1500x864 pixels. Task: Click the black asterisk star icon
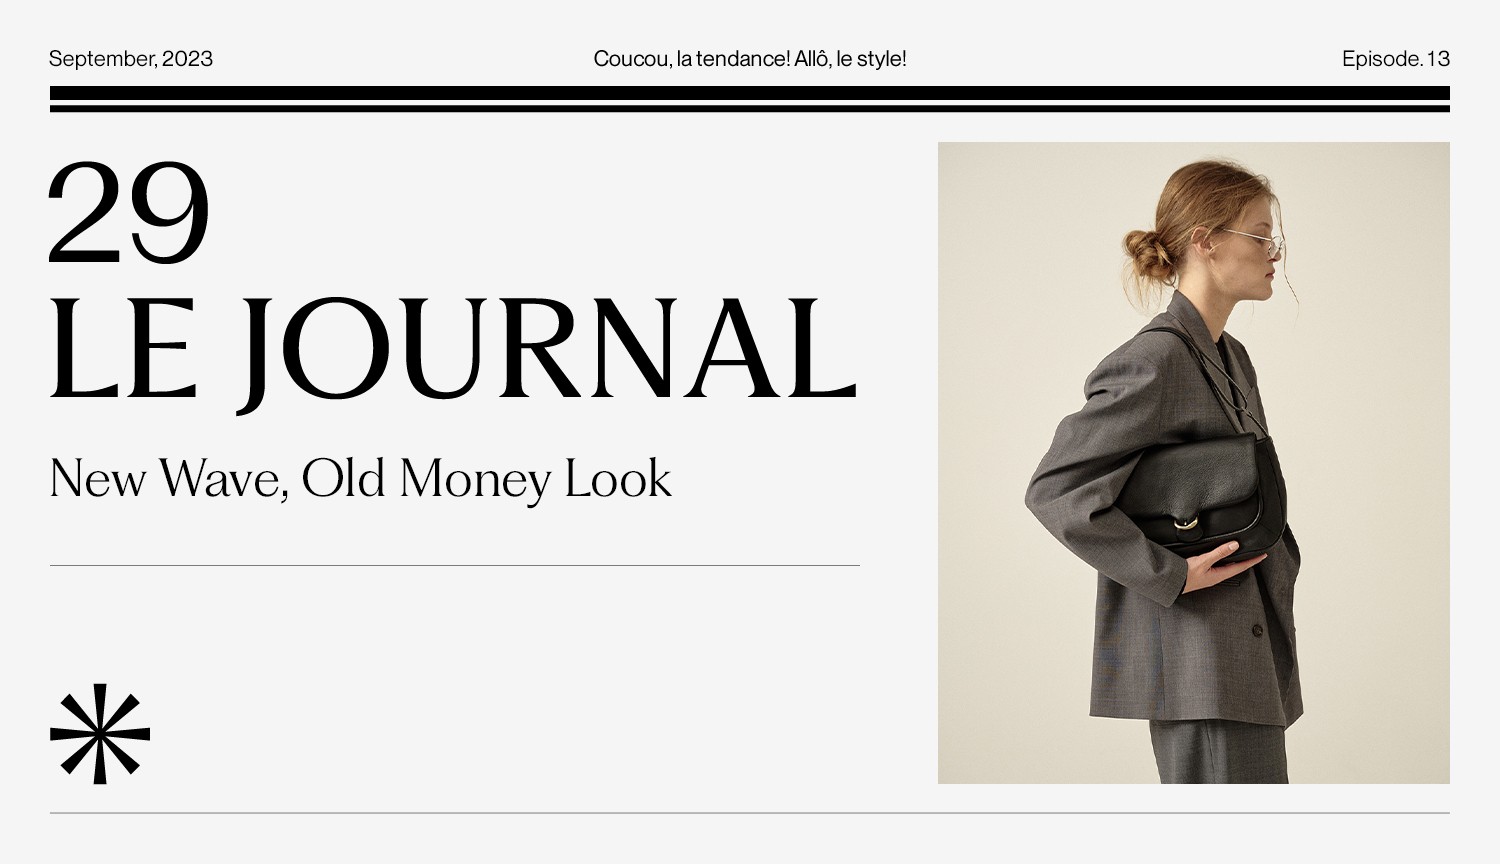pos(100,734)
